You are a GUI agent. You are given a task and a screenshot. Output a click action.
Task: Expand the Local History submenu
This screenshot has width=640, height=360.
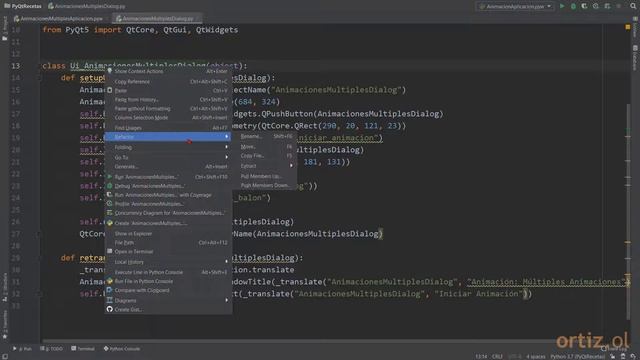point(168,262)
